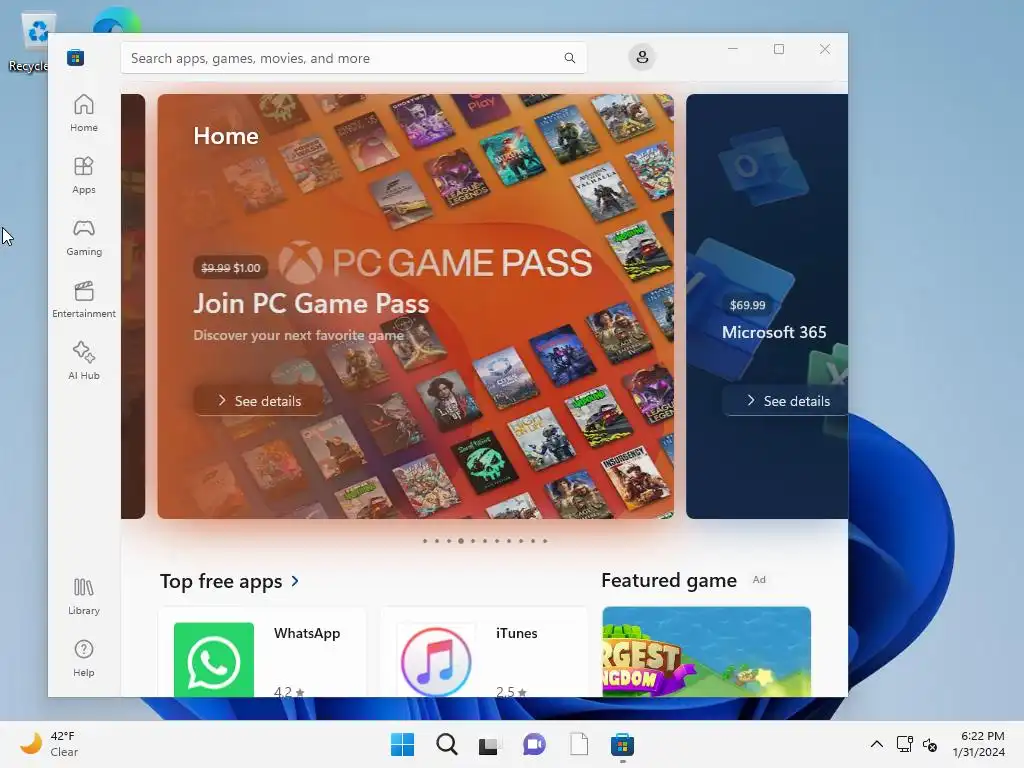Open the Entertainment section in sidebar
The image size is (1024, 768).
(x=84, y=300)
